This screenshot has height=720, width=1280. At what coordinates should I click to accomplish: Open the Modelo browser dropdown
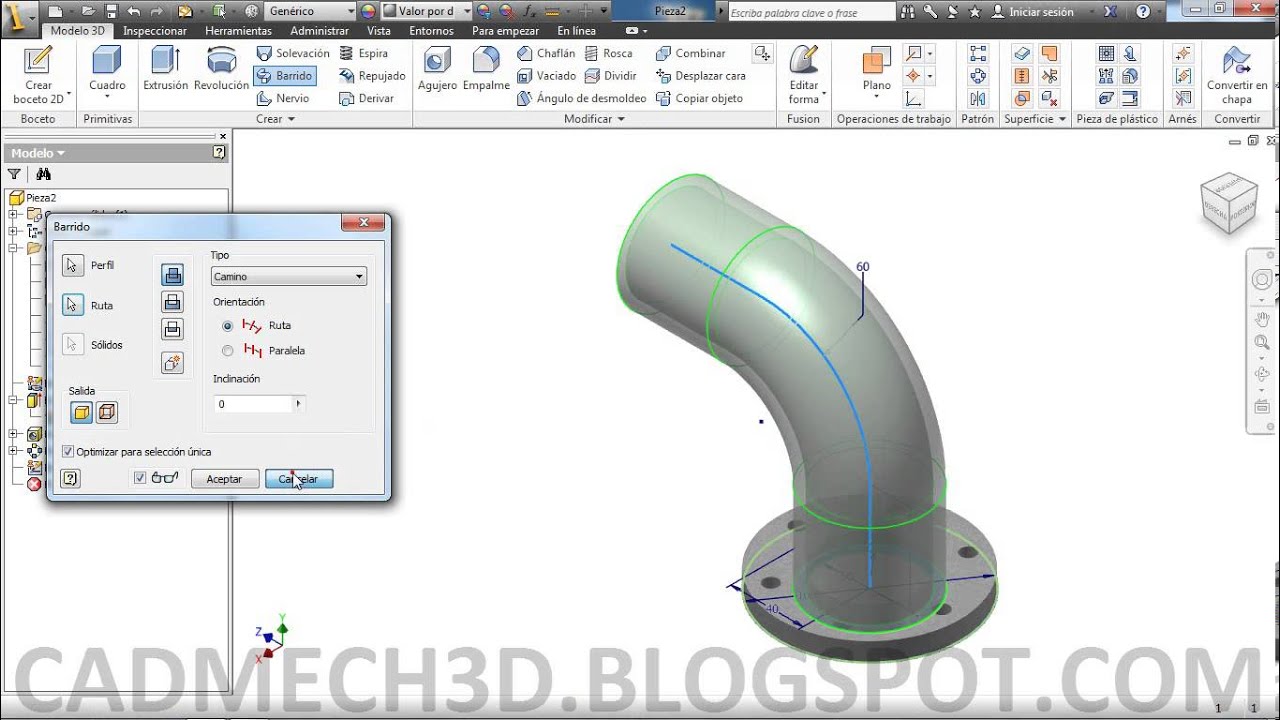[x=38, y=153]
